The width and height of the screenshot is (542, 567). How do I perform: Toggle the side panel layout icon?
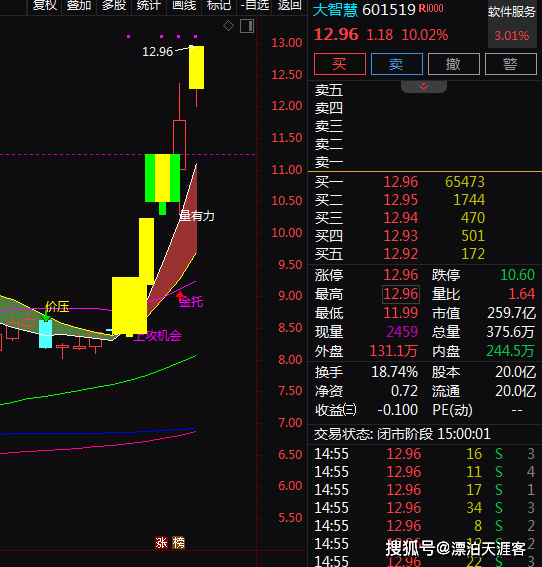pos(247,26)
